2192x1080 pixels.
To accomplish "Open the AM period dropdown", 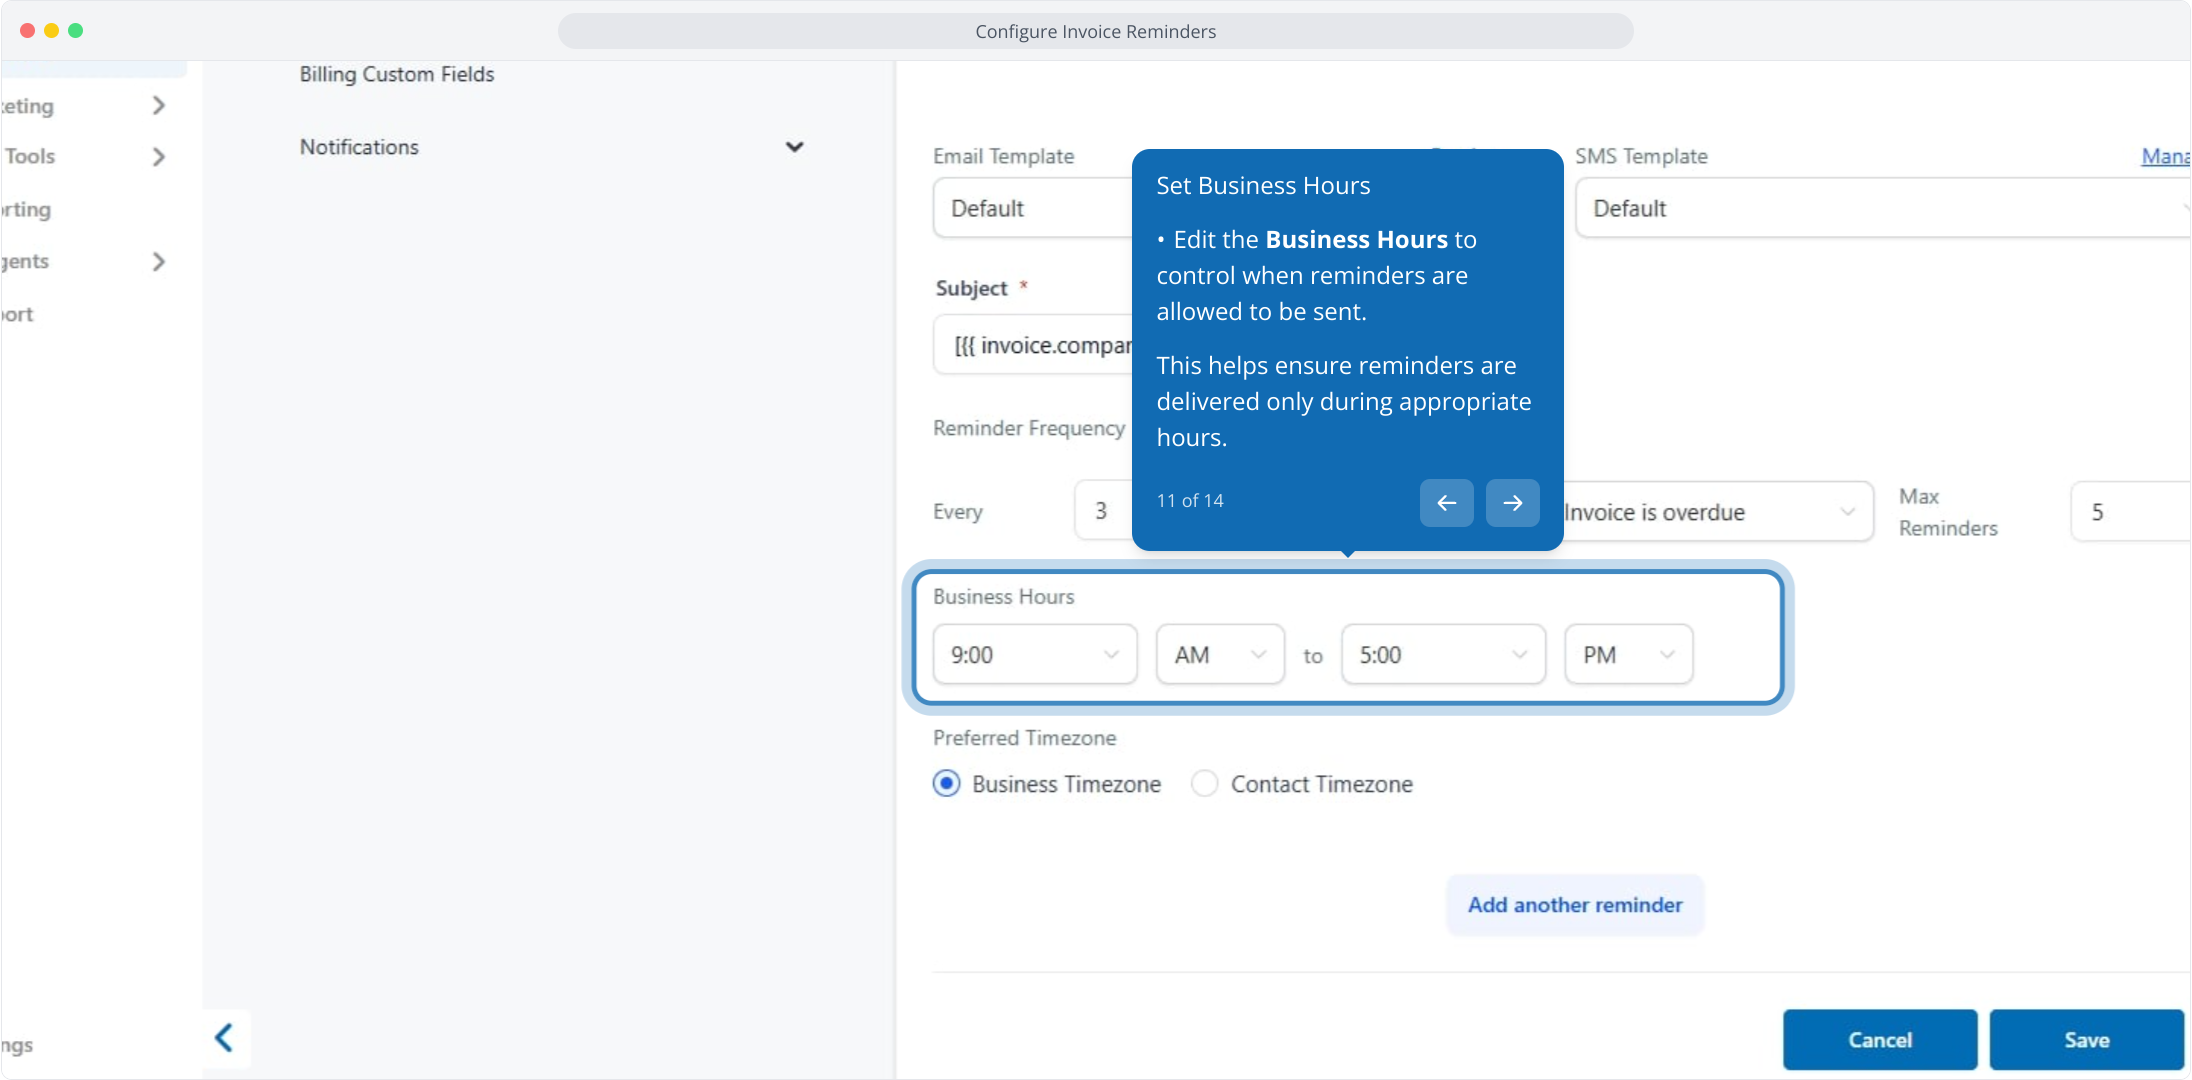I will coord(1219,655).
